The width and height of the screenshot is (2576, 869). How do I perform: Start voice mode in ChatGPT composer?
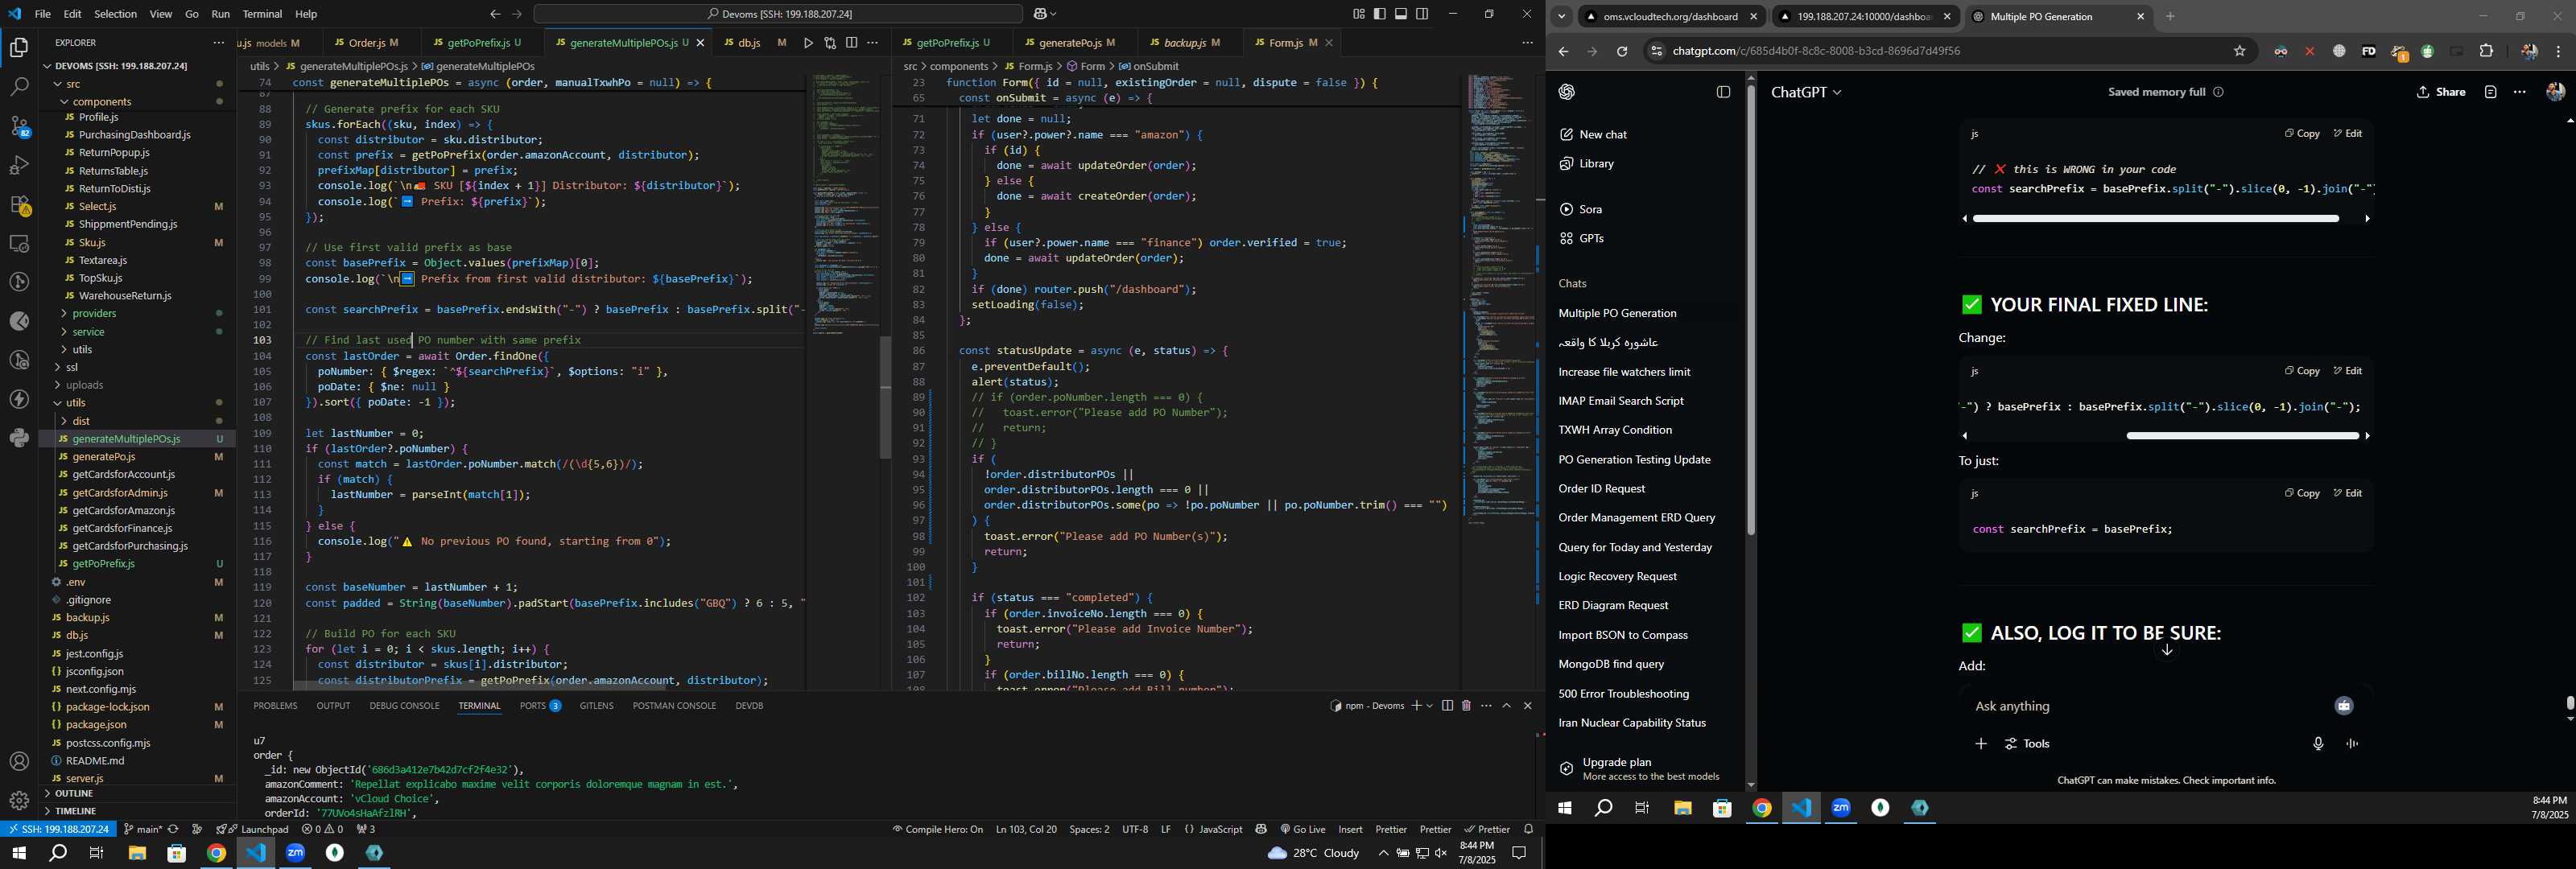[x=2352, y=744]
